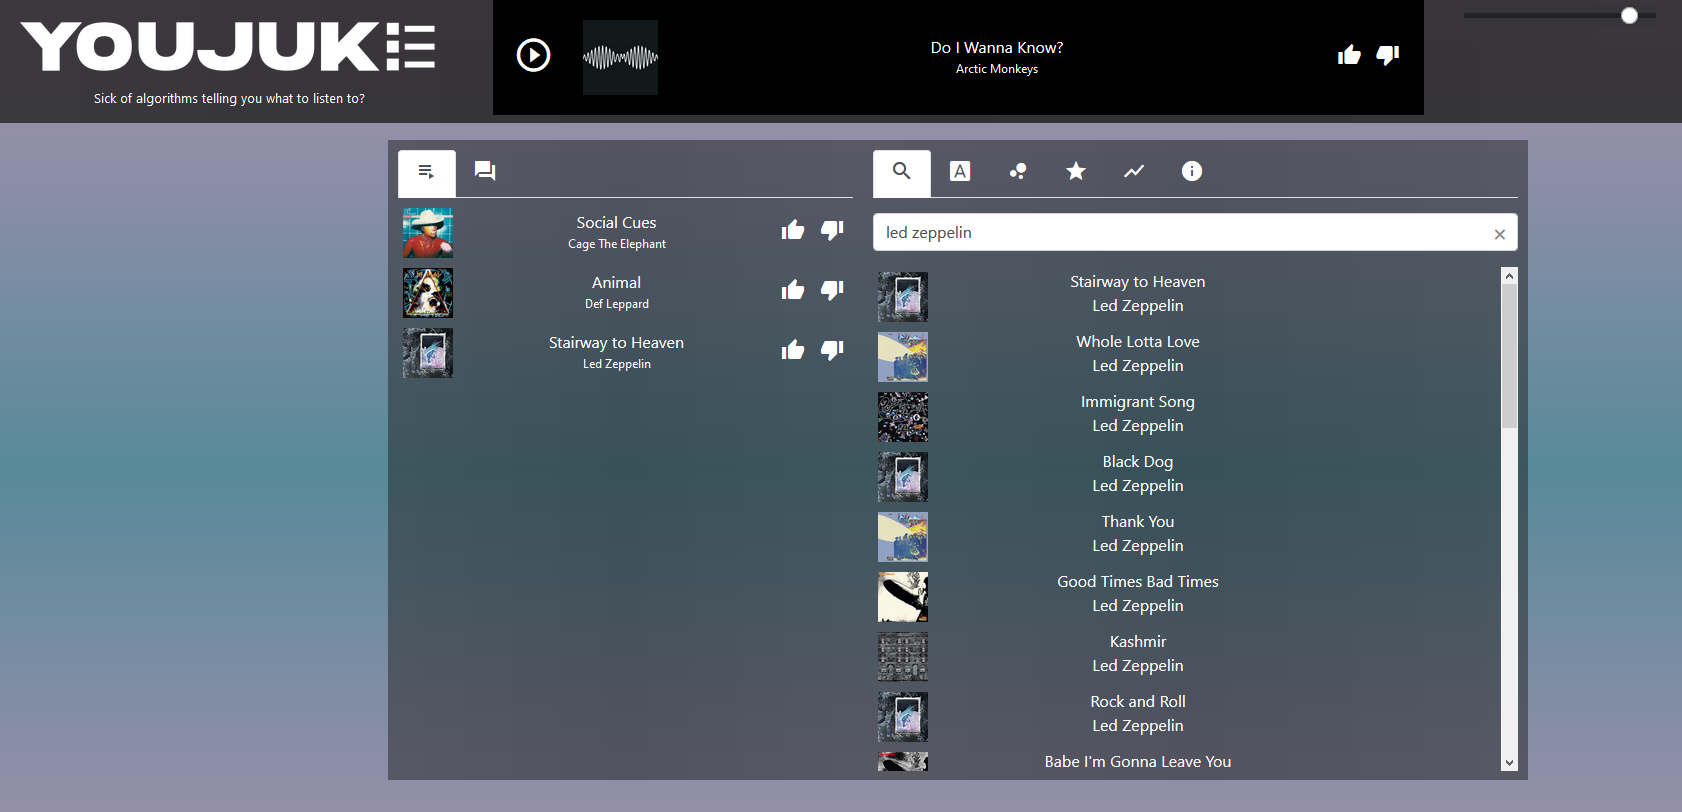Image resolution: width=1682 pixels, height=812 pixels.
Task: Adjust the volume slider handle
Action: (x=1629, y=15)
